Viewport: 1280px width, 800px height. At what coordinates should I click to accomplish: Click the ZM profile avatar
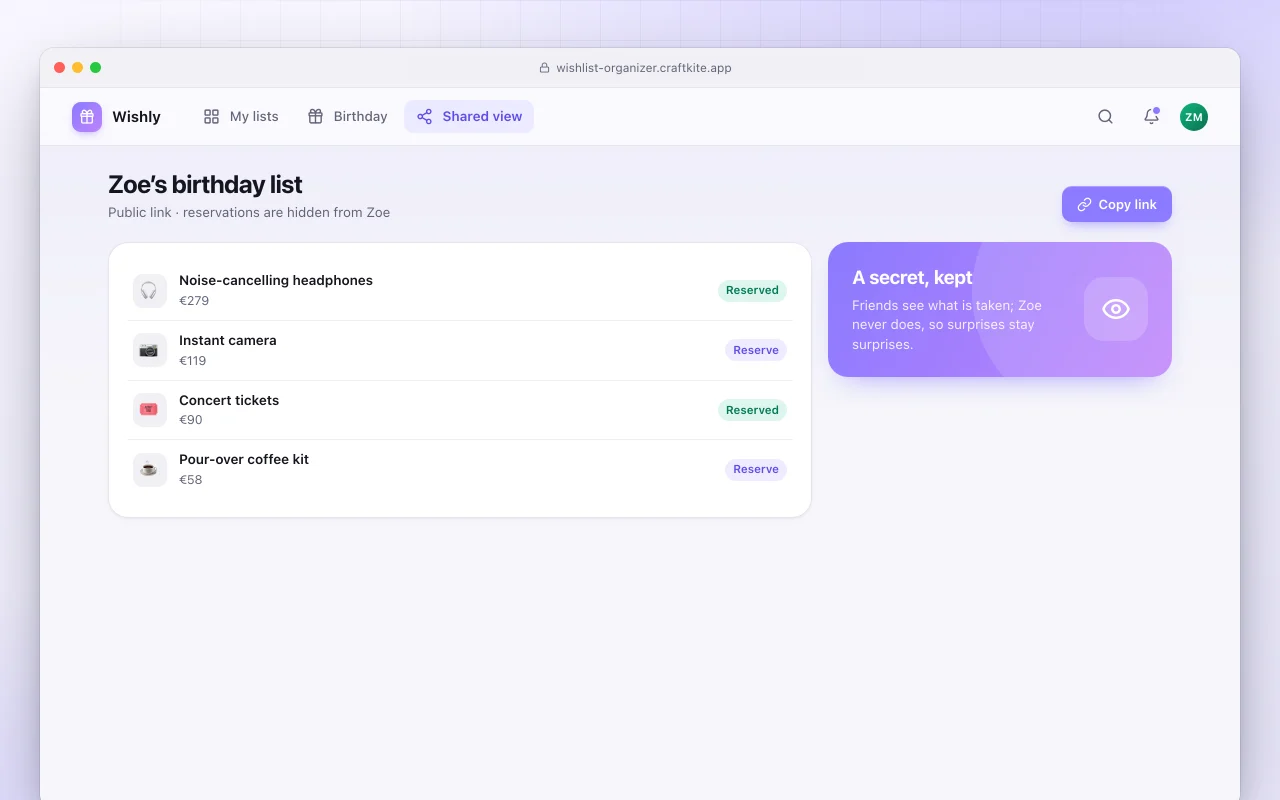(1194, 117)
